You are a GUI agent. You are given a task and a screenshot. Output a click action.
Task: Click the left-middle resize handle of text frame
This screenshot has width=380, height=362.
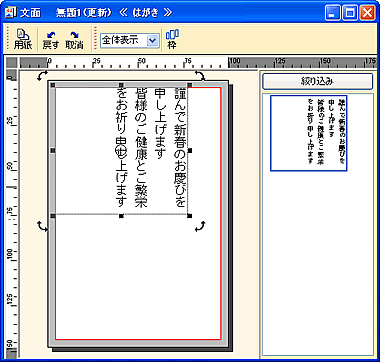53,151
